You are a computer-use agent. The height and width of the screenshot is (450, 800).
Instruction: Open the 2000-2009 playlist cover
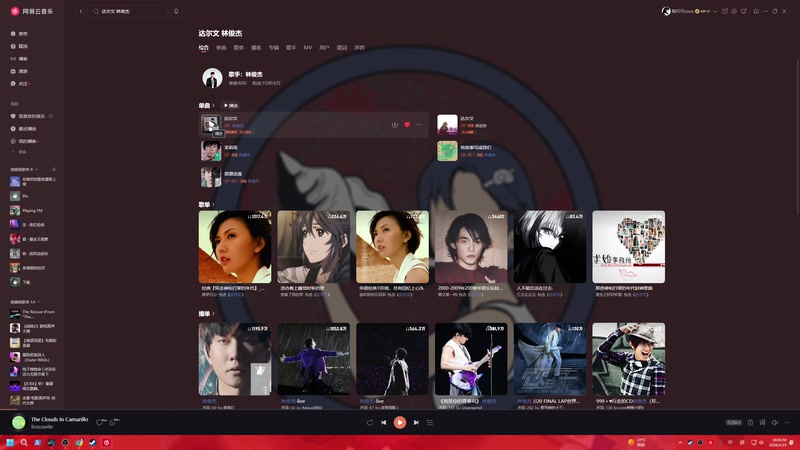coord(471,247)
